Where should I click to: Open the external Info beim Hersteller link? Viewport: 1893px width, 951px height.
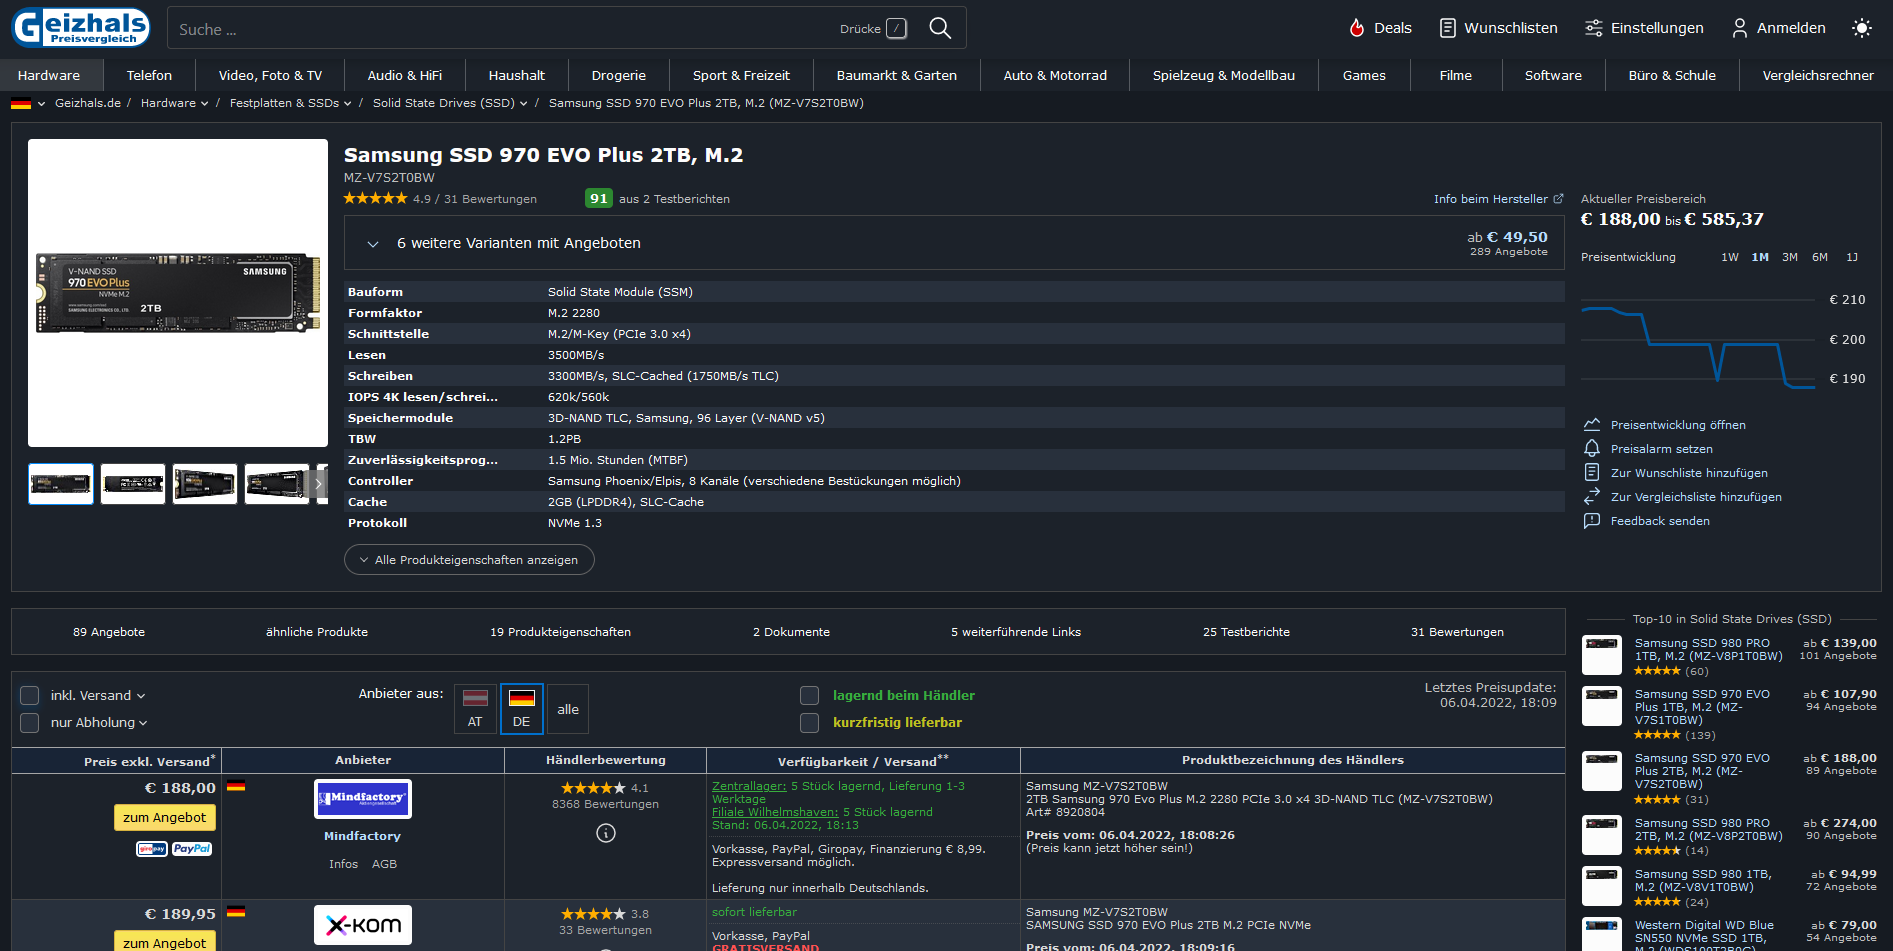[1498, 199]
